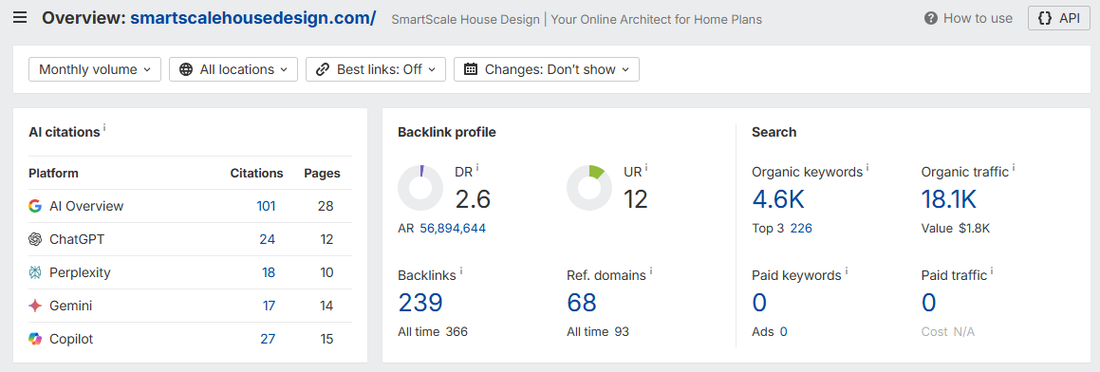Screen dimensions: 1100x372
Task: Click the AR value 56,894,644
Action: pos(452,228)
